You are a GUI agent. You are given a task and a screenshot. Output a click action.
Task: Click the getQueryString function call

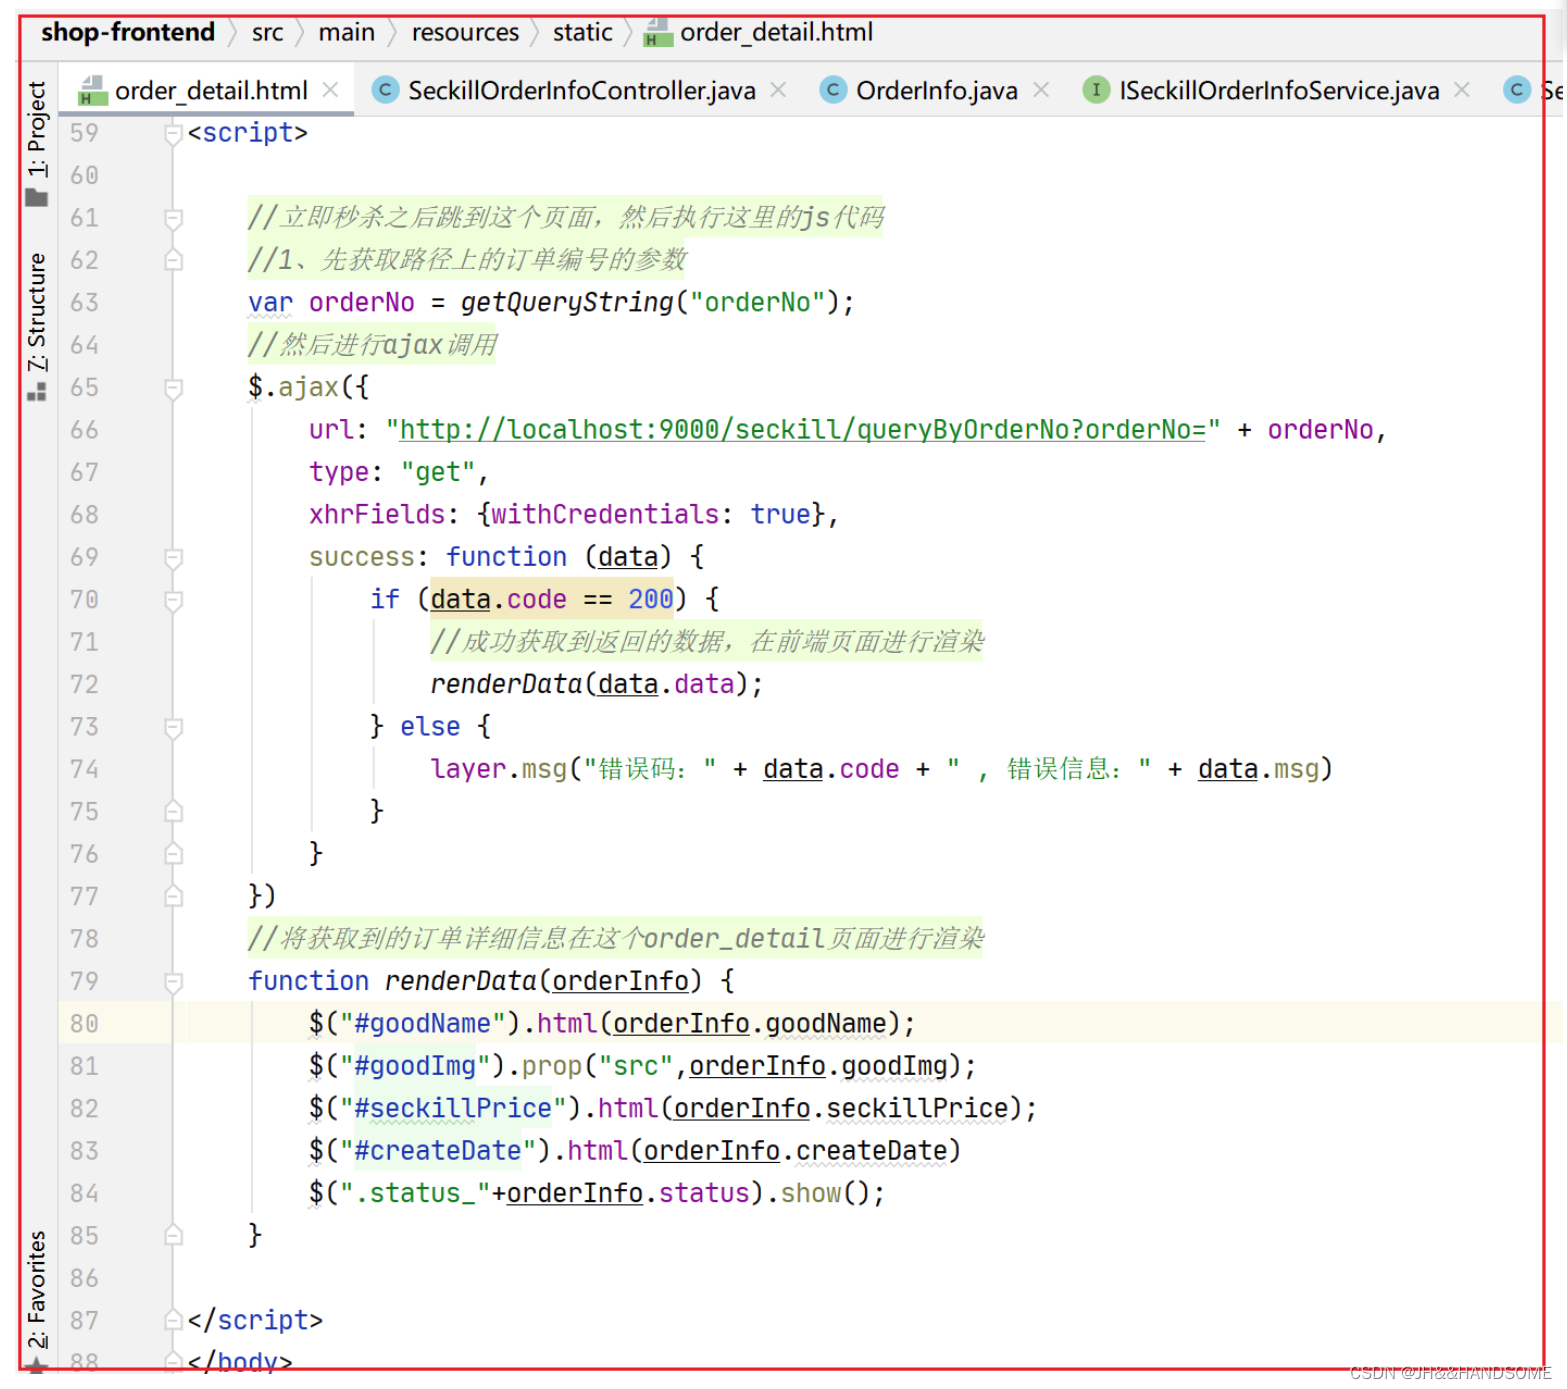(x=567, y=303)
